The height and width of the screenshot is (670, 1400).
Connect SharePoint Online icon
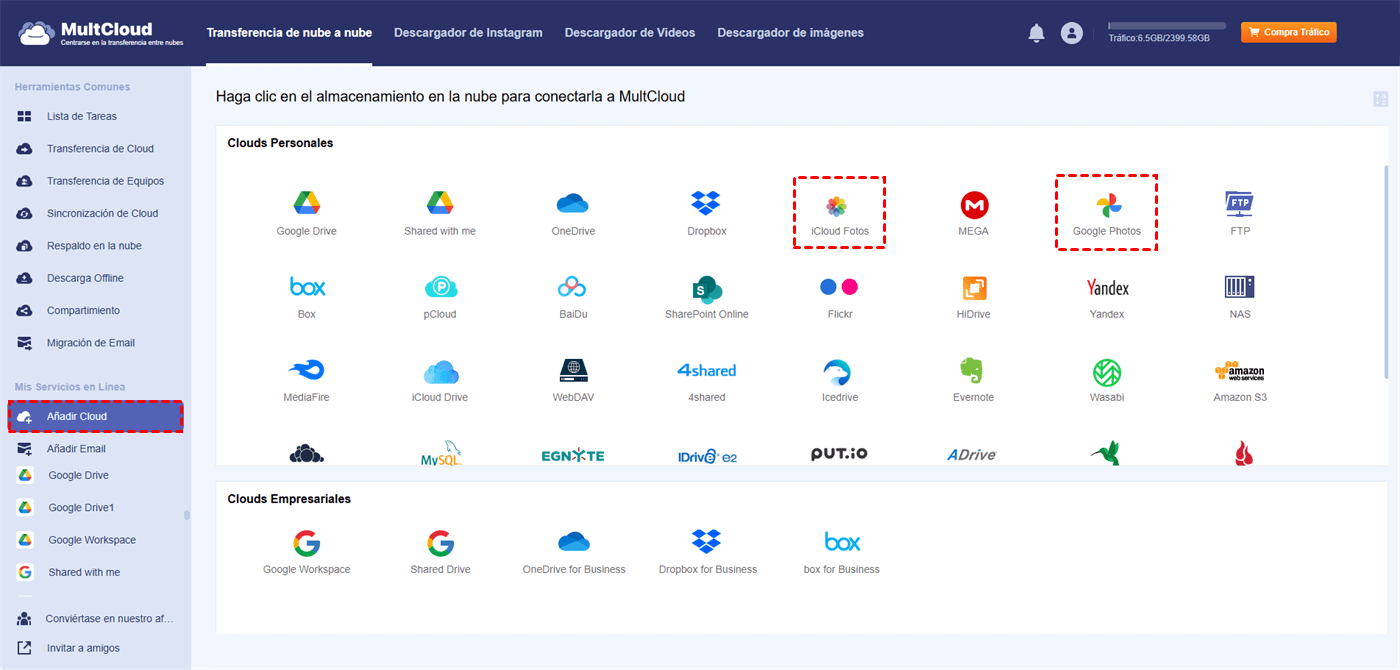[706, 288]
